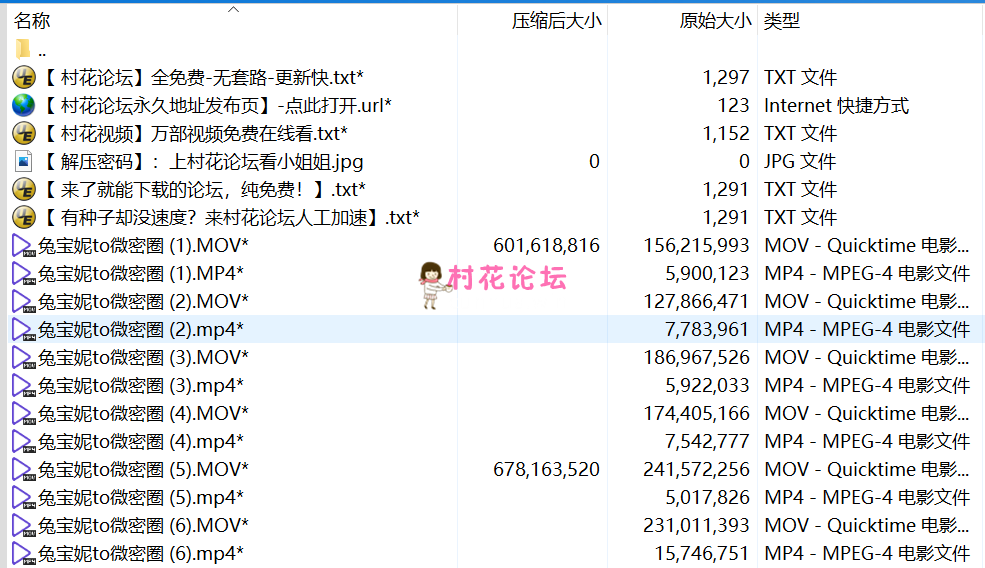Click video icon of 兔宝妮to微密圈 (1).MOV
Image resolution: width=985 pixels, height=568 pixels.
pyautogui.click(x=23, y=246)
